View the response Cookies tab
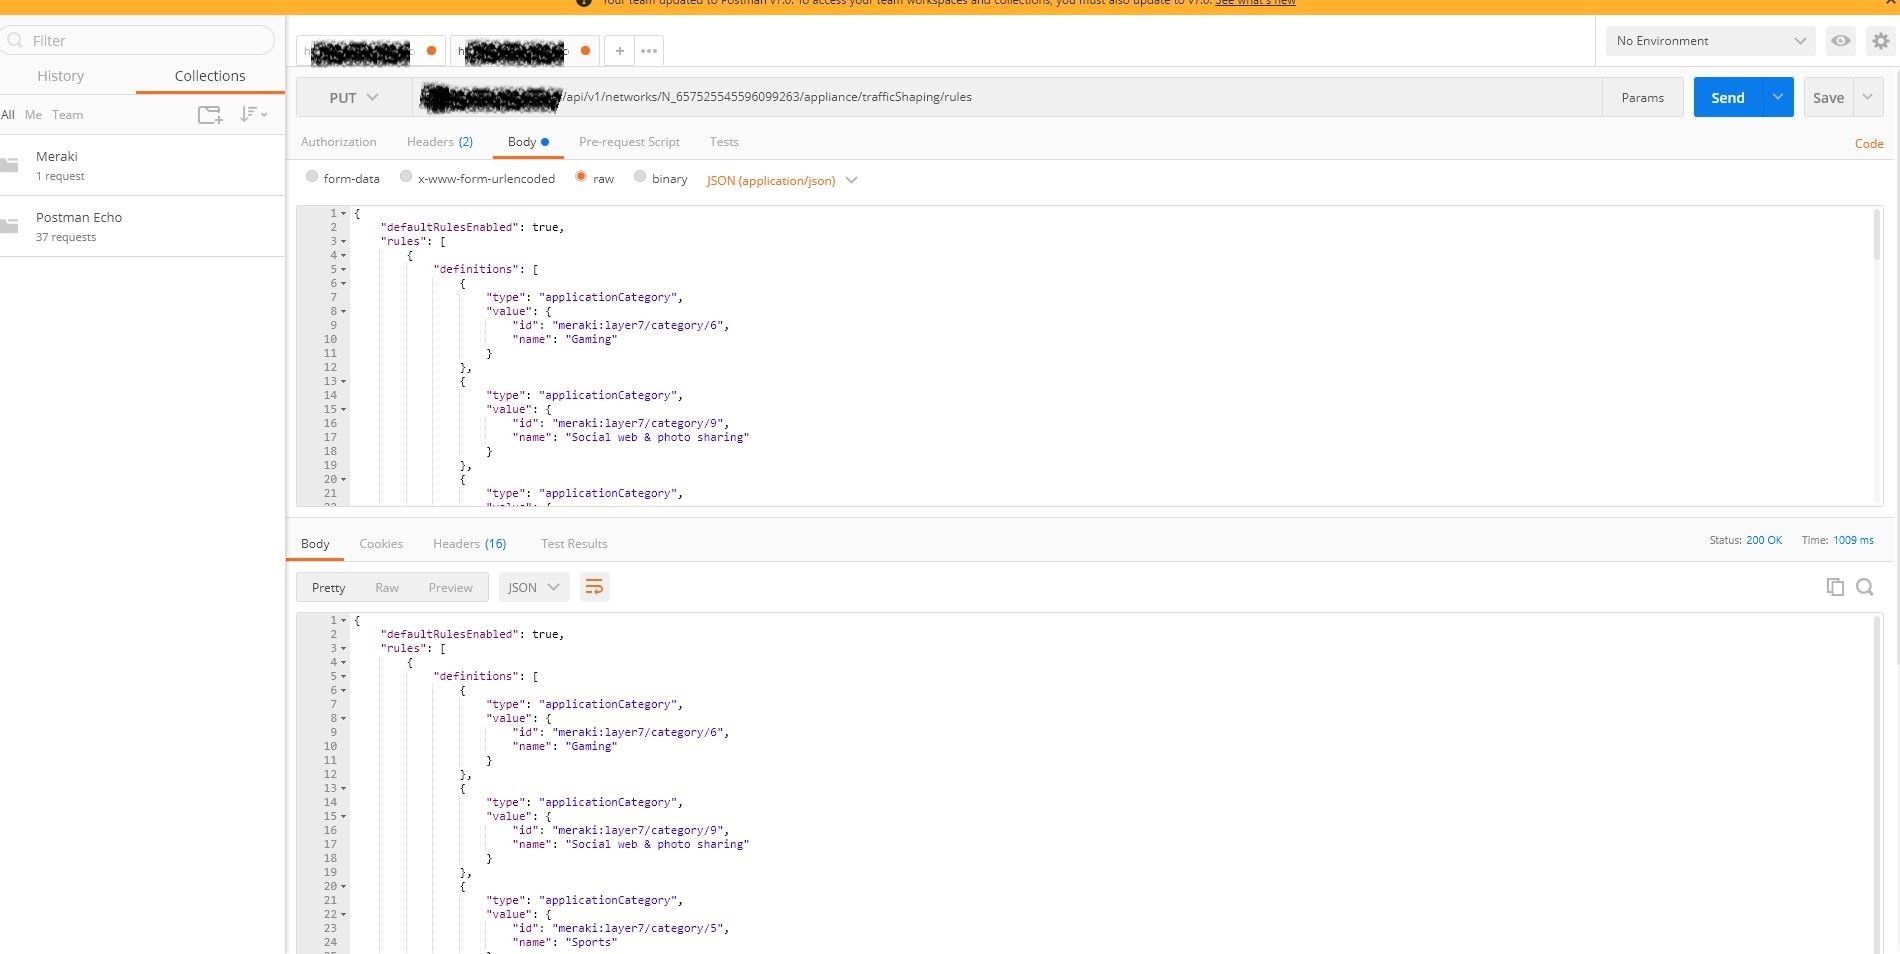 point(381,544)
